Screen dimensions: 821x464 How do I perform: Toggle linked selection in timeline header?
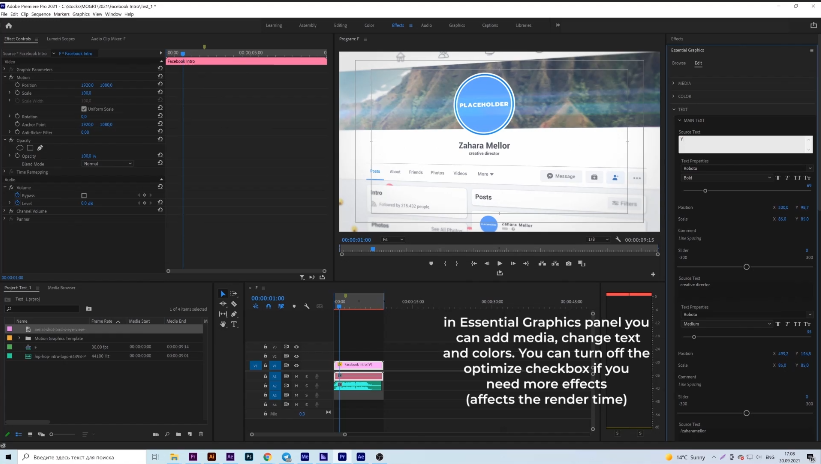tap(281, 306)
